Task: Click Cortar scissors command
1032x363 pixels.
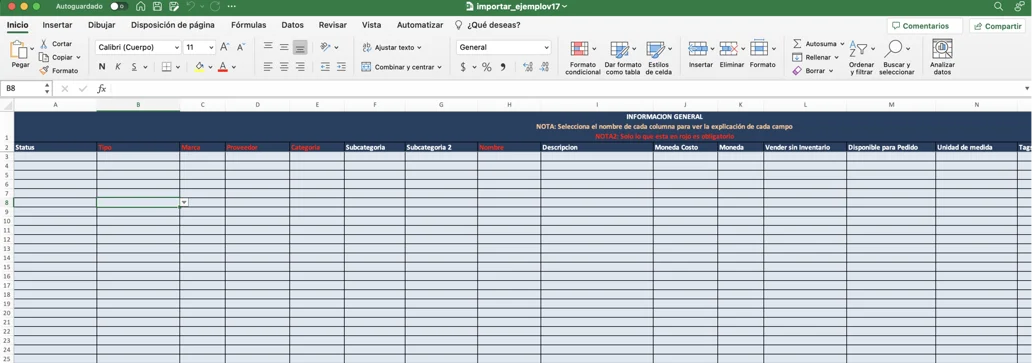Action: click(x=56, y=43)
